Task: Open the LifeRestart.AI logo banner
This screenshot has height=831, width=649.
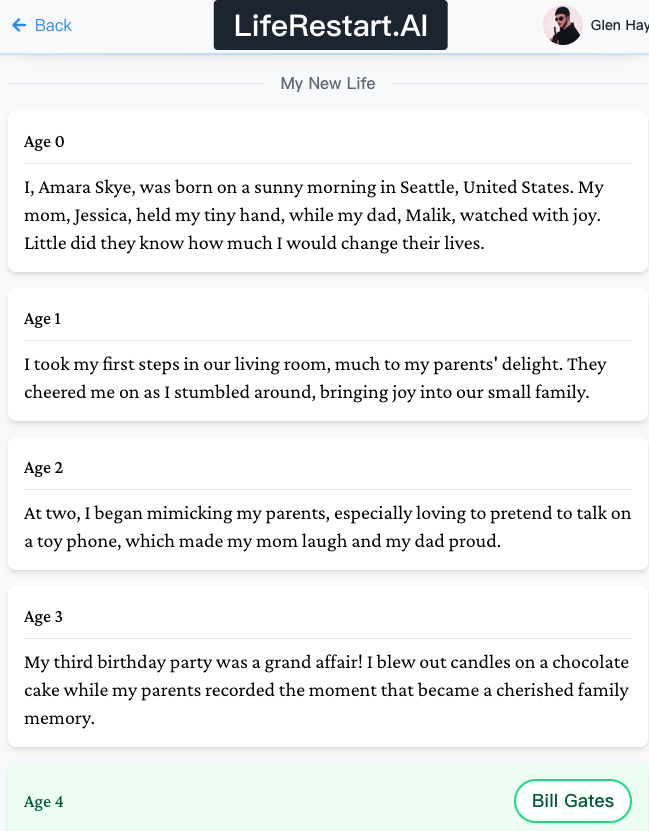Action: (330, 26)
